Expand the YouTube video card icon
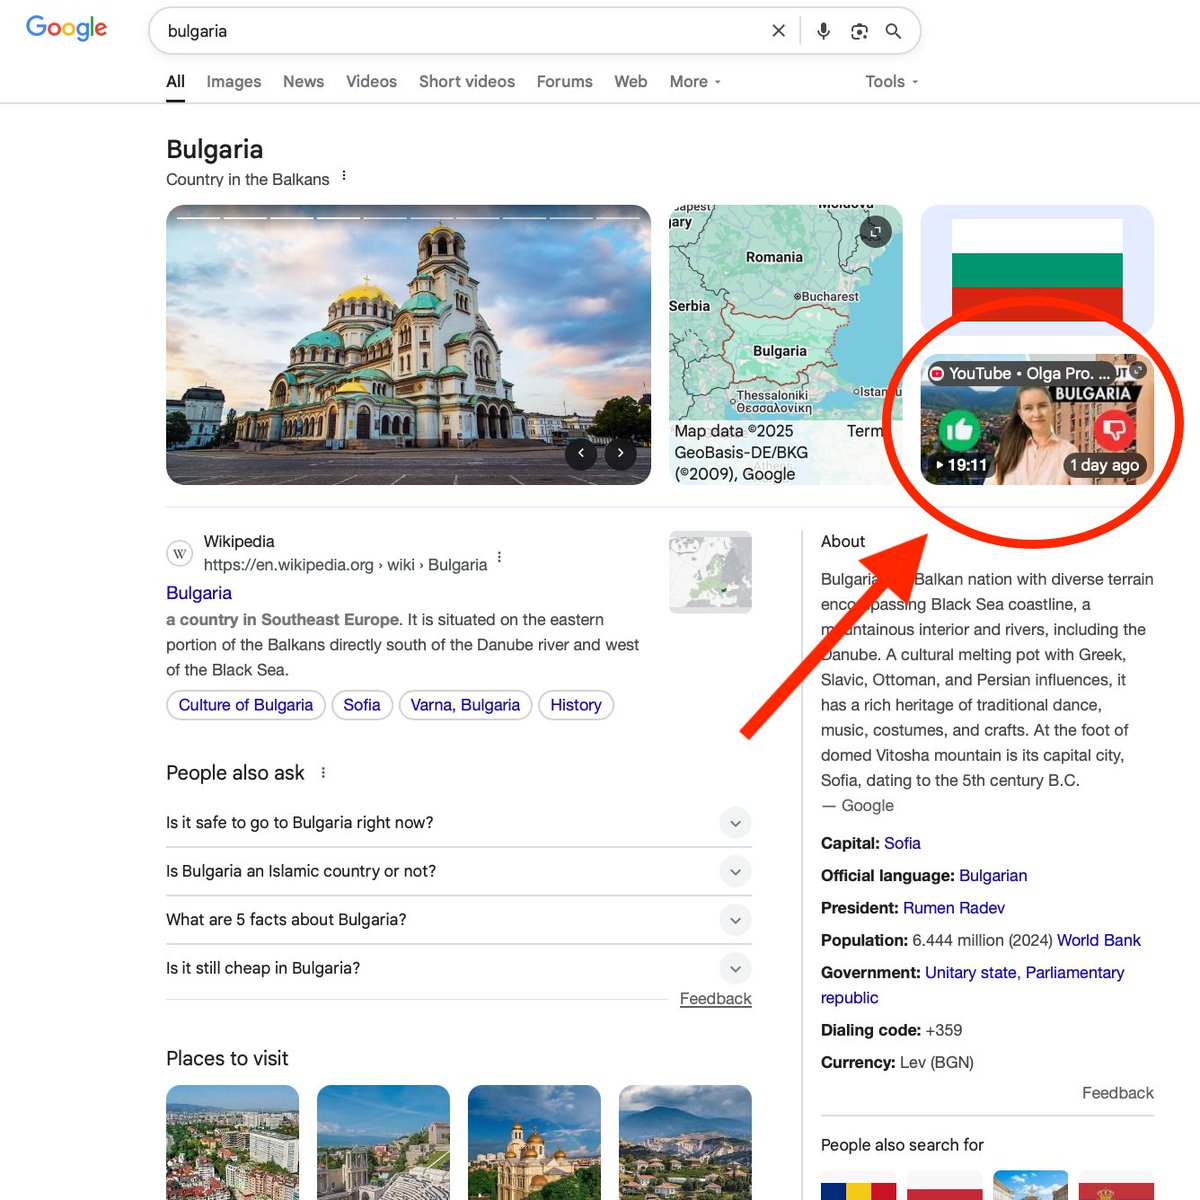The image size is (1200, 1200). (x=1138, y=370)
